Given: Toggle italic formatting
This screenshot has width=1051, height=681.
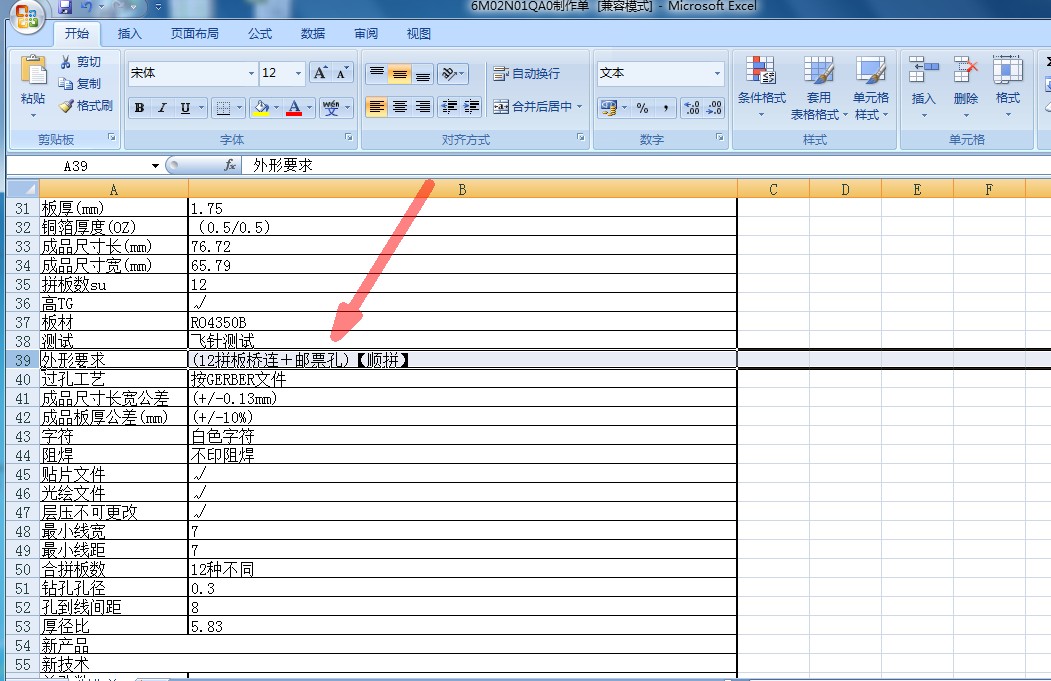Looking at the screenshot, I should [162, 107].
